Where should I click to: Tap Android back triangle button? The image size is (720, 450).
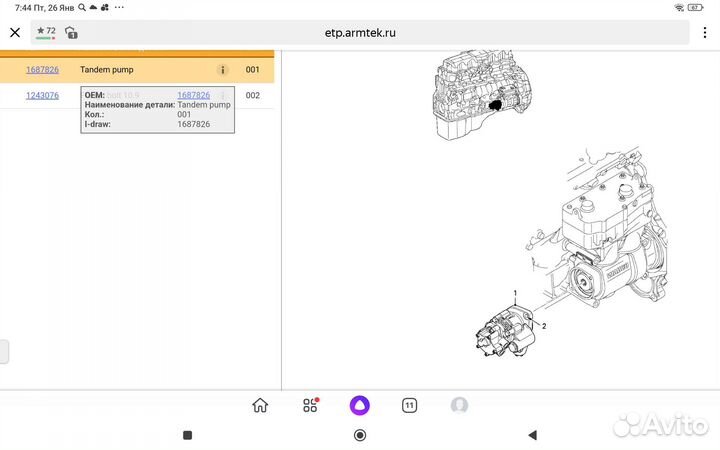point(533,435)
